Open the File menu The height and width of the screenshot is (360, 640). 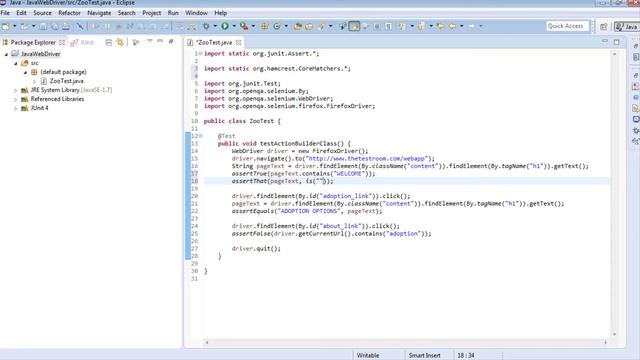[5, 13]
